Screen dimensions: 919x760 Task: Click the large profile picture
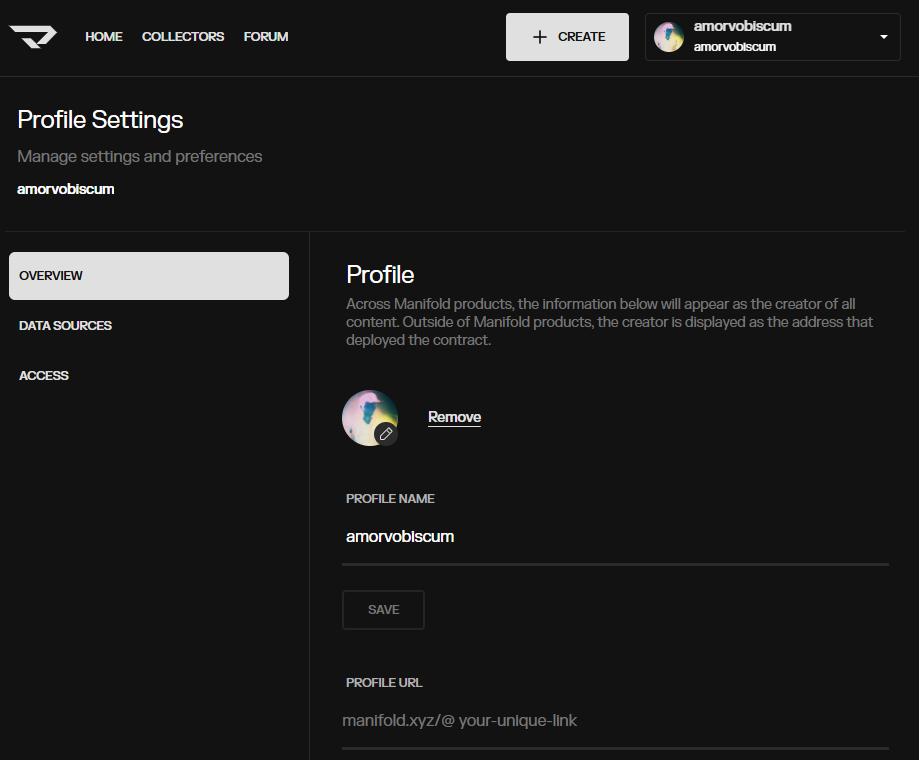[368, 415]
